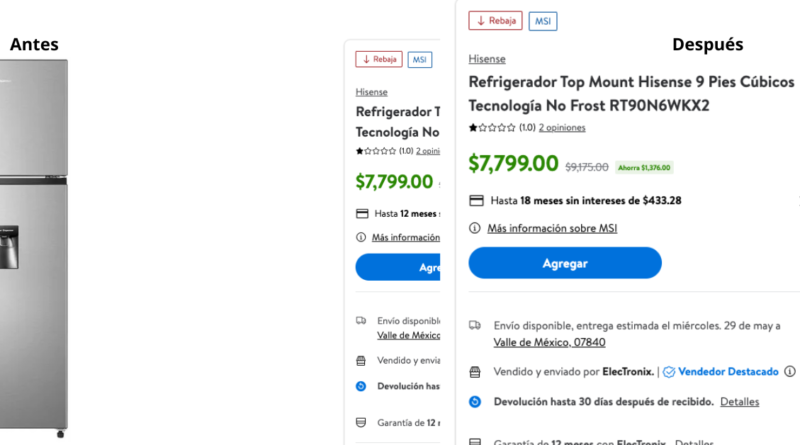Click the MSI badge in the left card
800x445 pixels.
[419, 60]
